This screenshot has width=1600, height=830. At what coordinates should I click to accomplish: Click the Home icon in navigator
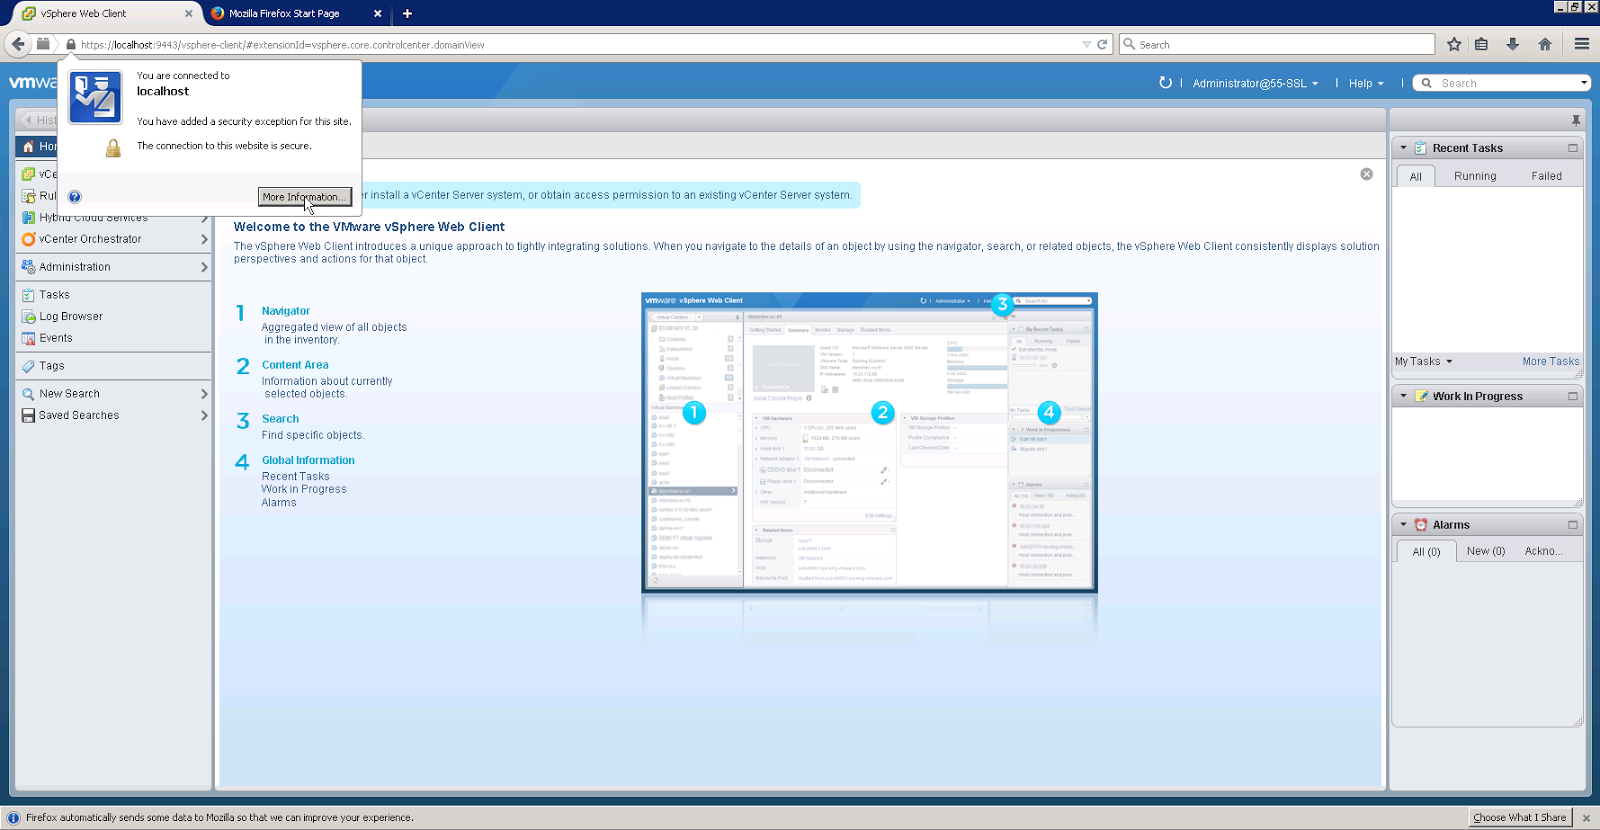coord(28,147)
